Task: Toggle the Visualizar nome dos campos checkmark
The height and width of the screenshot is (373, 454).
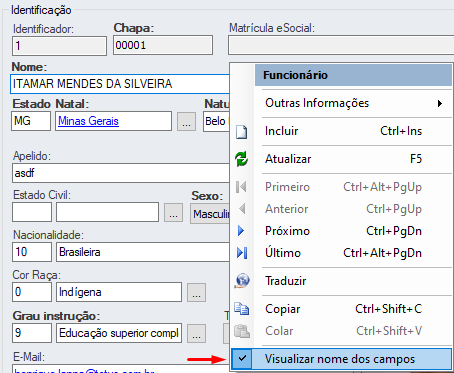Action: 243,359
